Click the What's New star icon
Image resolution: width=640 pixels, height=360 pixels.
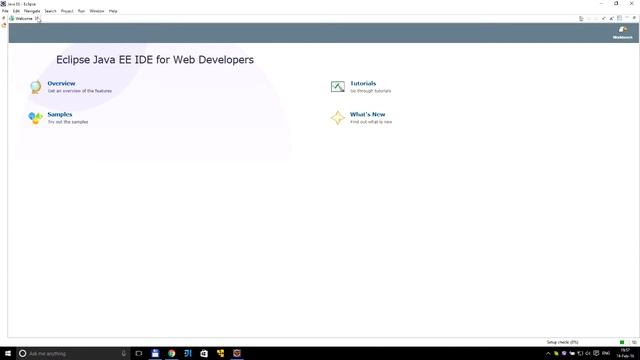(338, 118)
